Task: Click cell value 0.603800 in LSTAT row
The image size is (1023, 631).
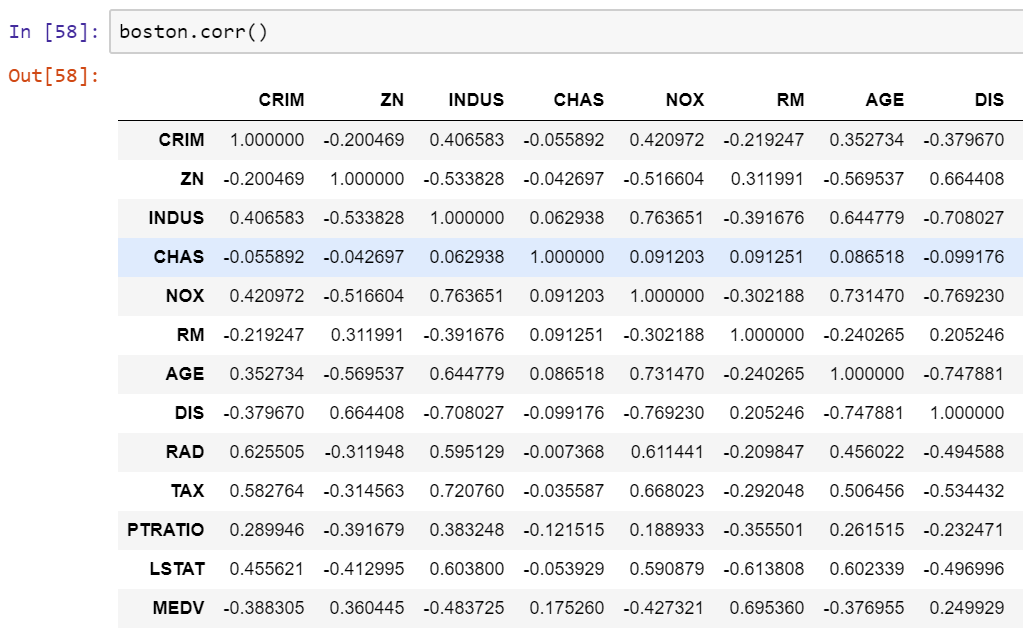Action: point(466,569)
